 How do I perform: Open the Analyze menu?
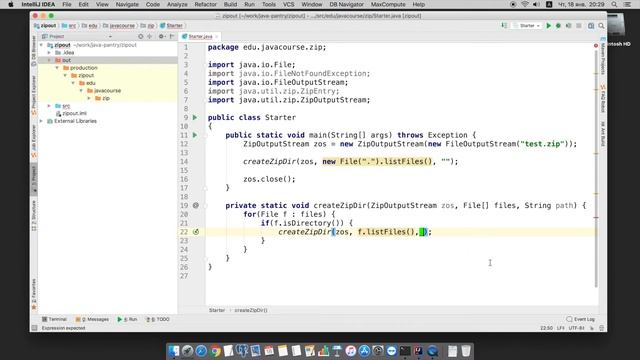177,4
